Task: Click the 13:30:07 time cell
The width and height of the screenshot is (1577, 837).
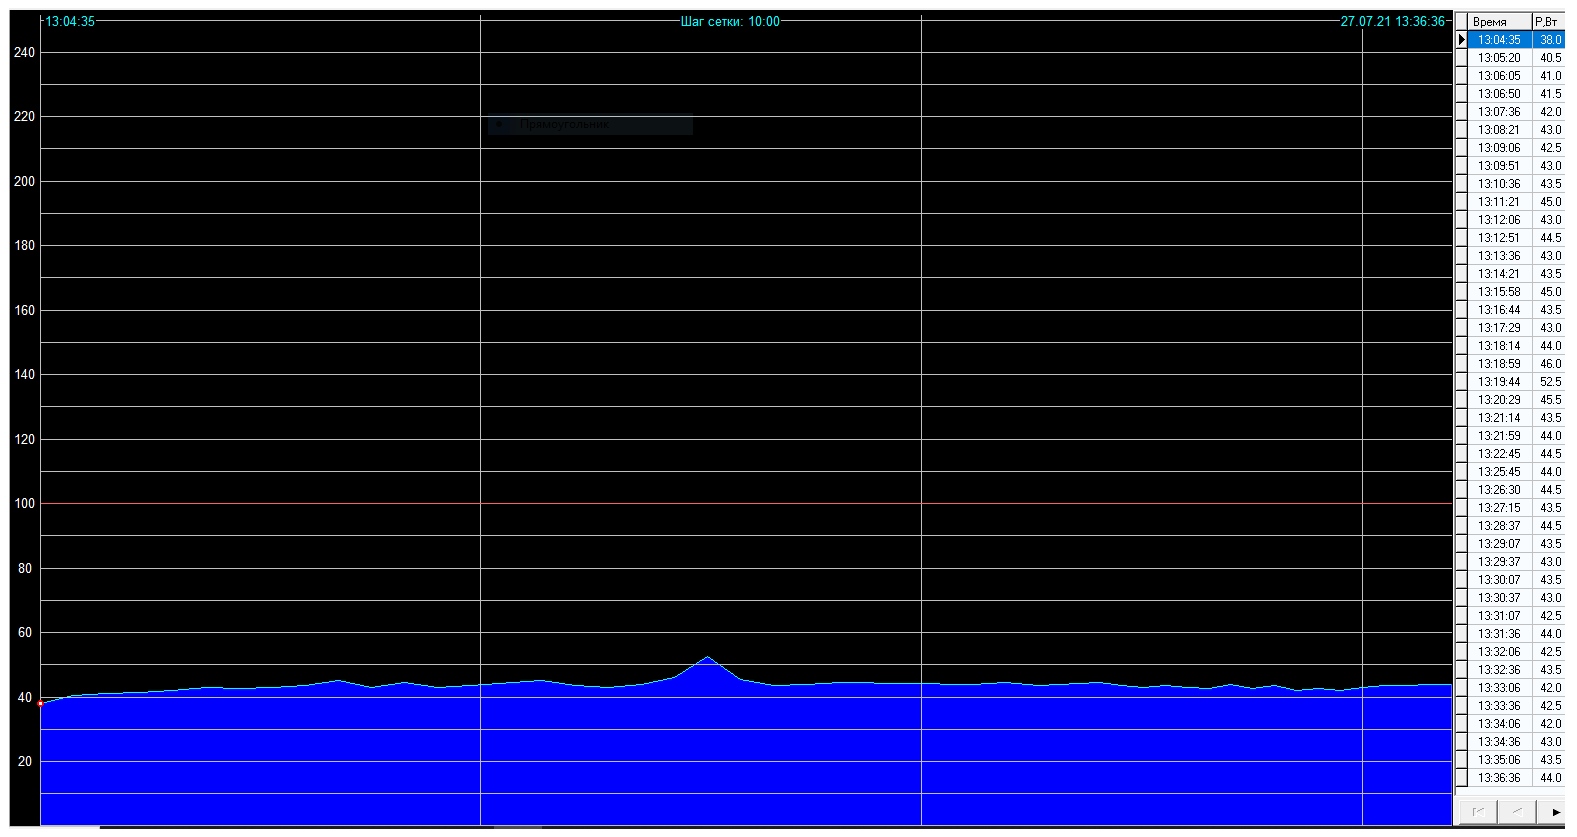Action: 1499,580
